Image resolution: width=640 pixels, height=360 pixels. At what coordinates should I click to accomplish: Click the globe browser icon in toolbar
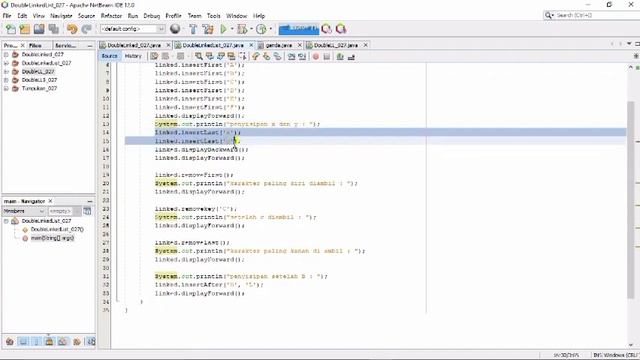pos(175,29)
